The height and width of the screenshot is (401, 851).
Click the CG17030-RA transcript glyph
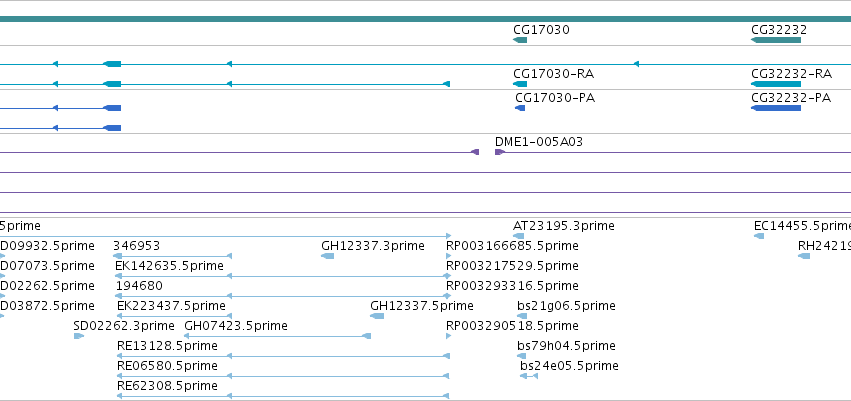(x=520, y=84)
